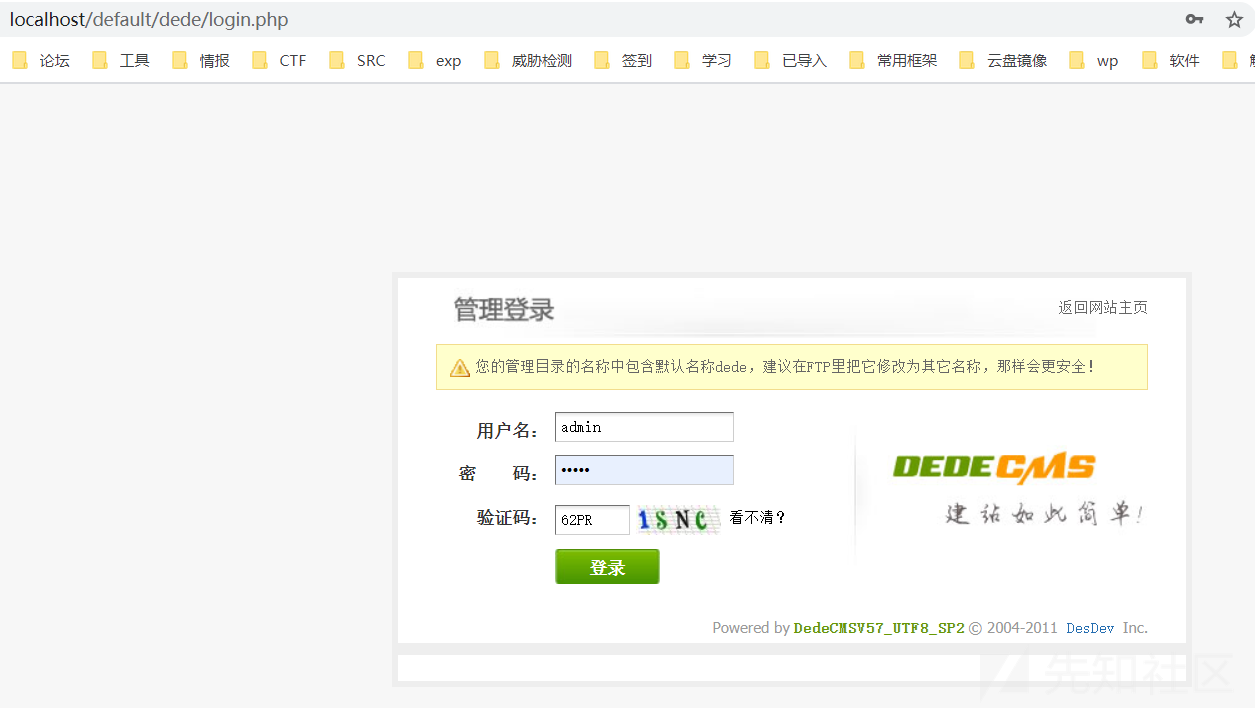
Task: Refresh the captcha image 1SNC
Action: 679,520
